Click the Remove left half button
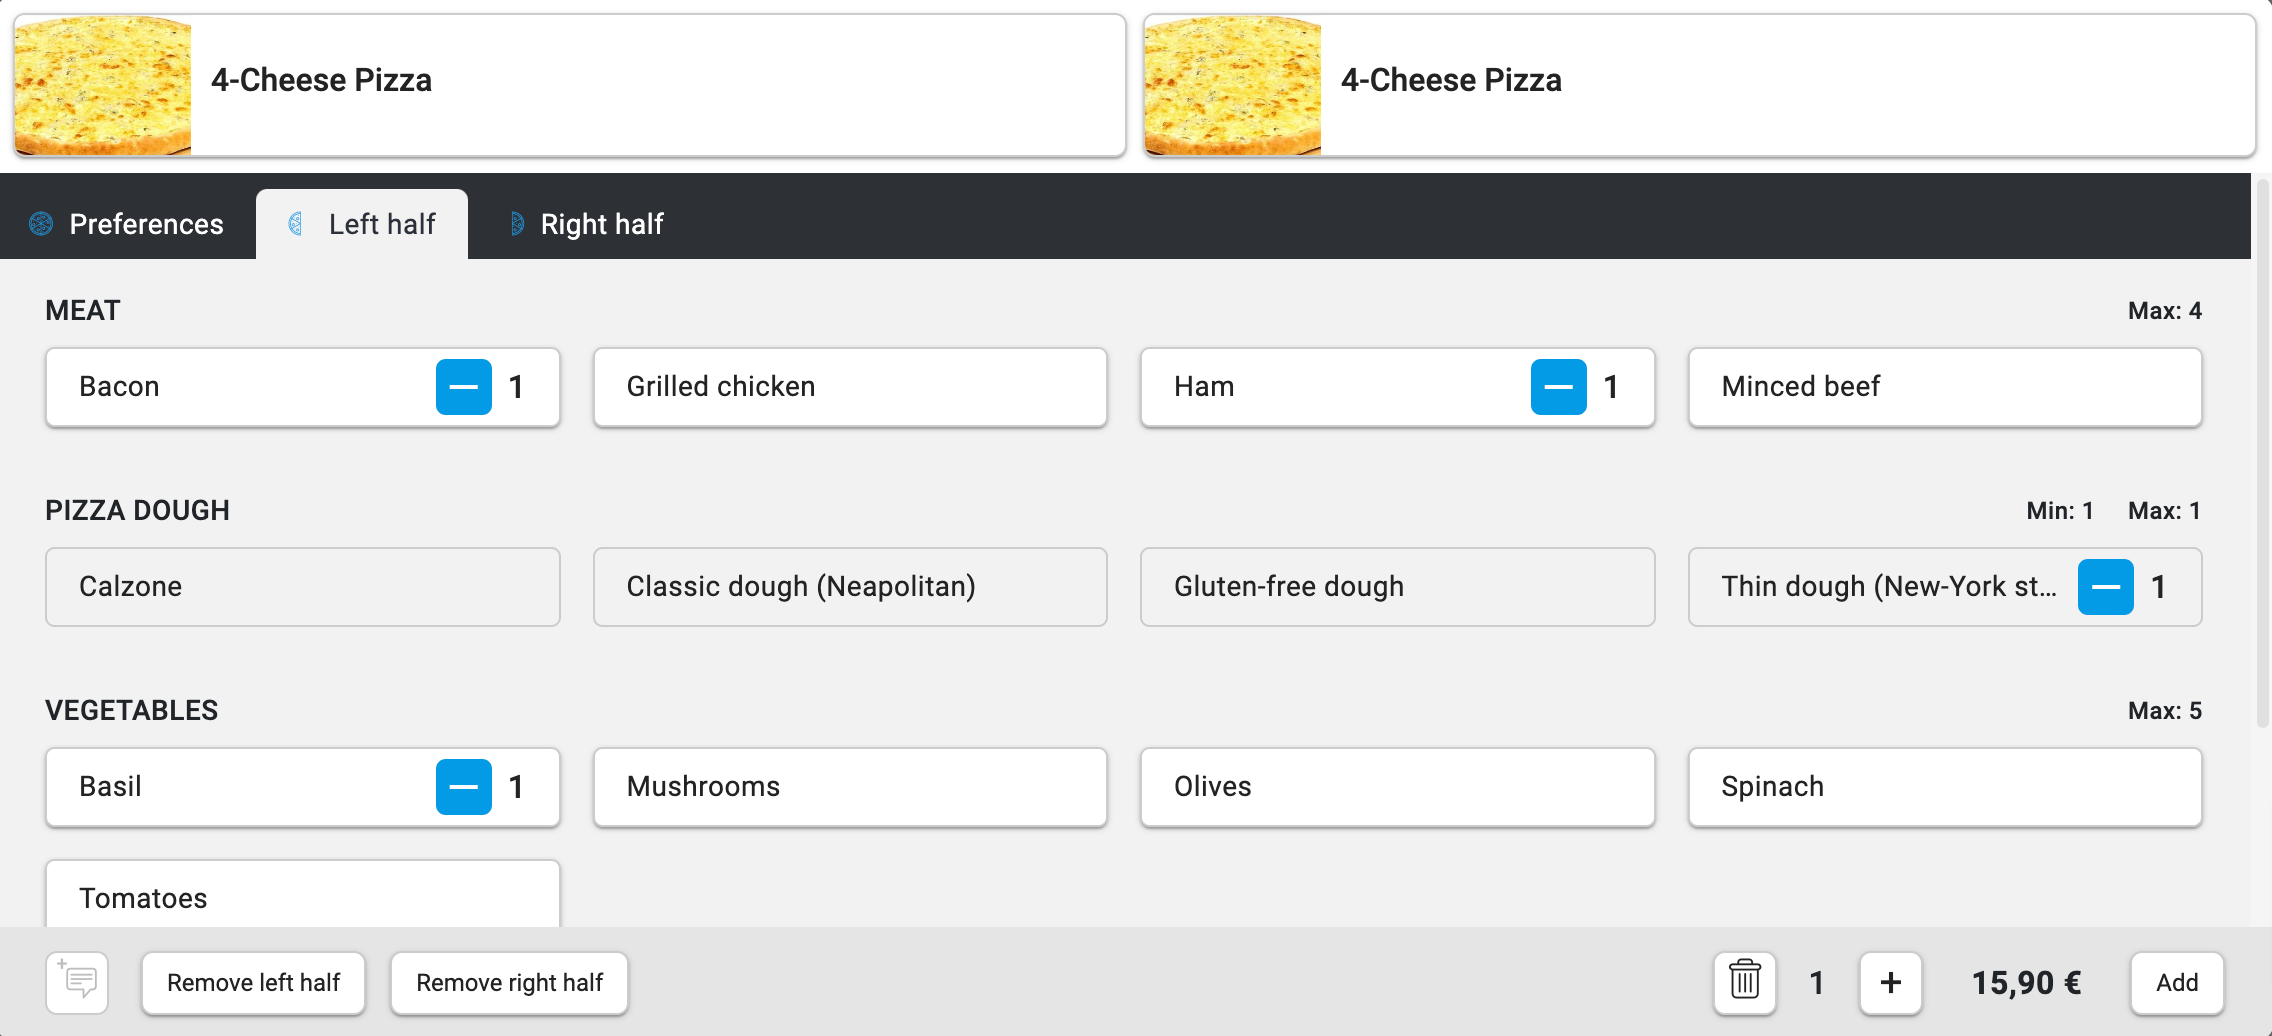The width and height of the screenshot is (2272, 1036). click(x=253, y=983)
